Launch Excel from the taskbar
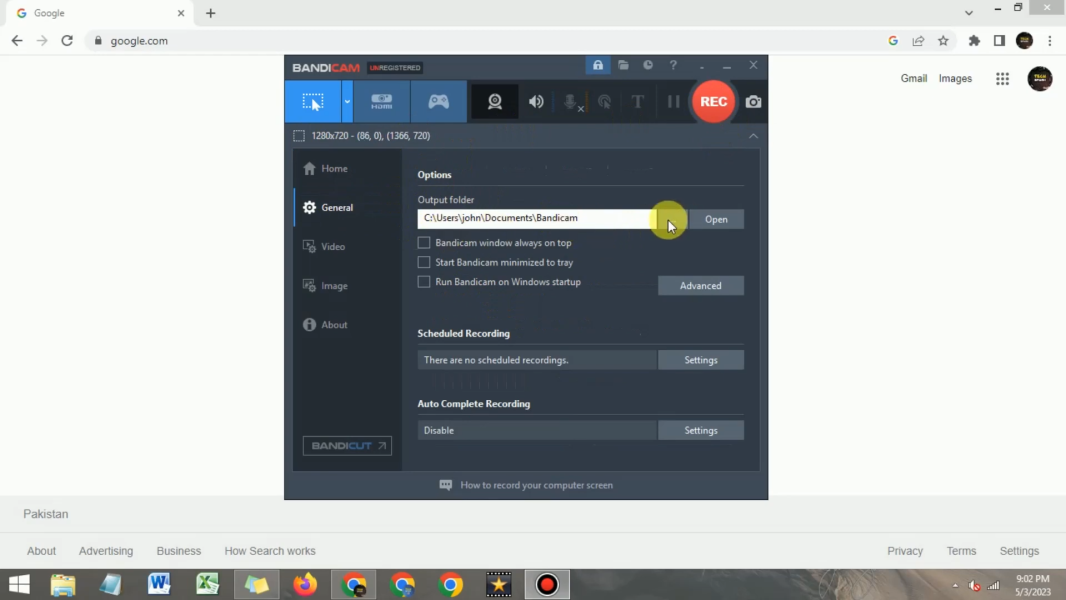The width and height of the screenshot is (1066, 600). pyautogui.click(x=207, y=584)
